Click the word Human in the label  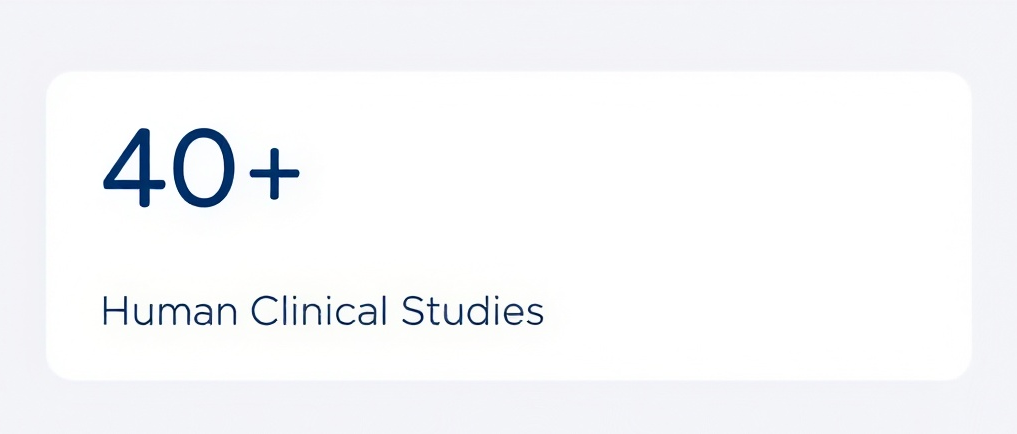[x=170, y=312]
